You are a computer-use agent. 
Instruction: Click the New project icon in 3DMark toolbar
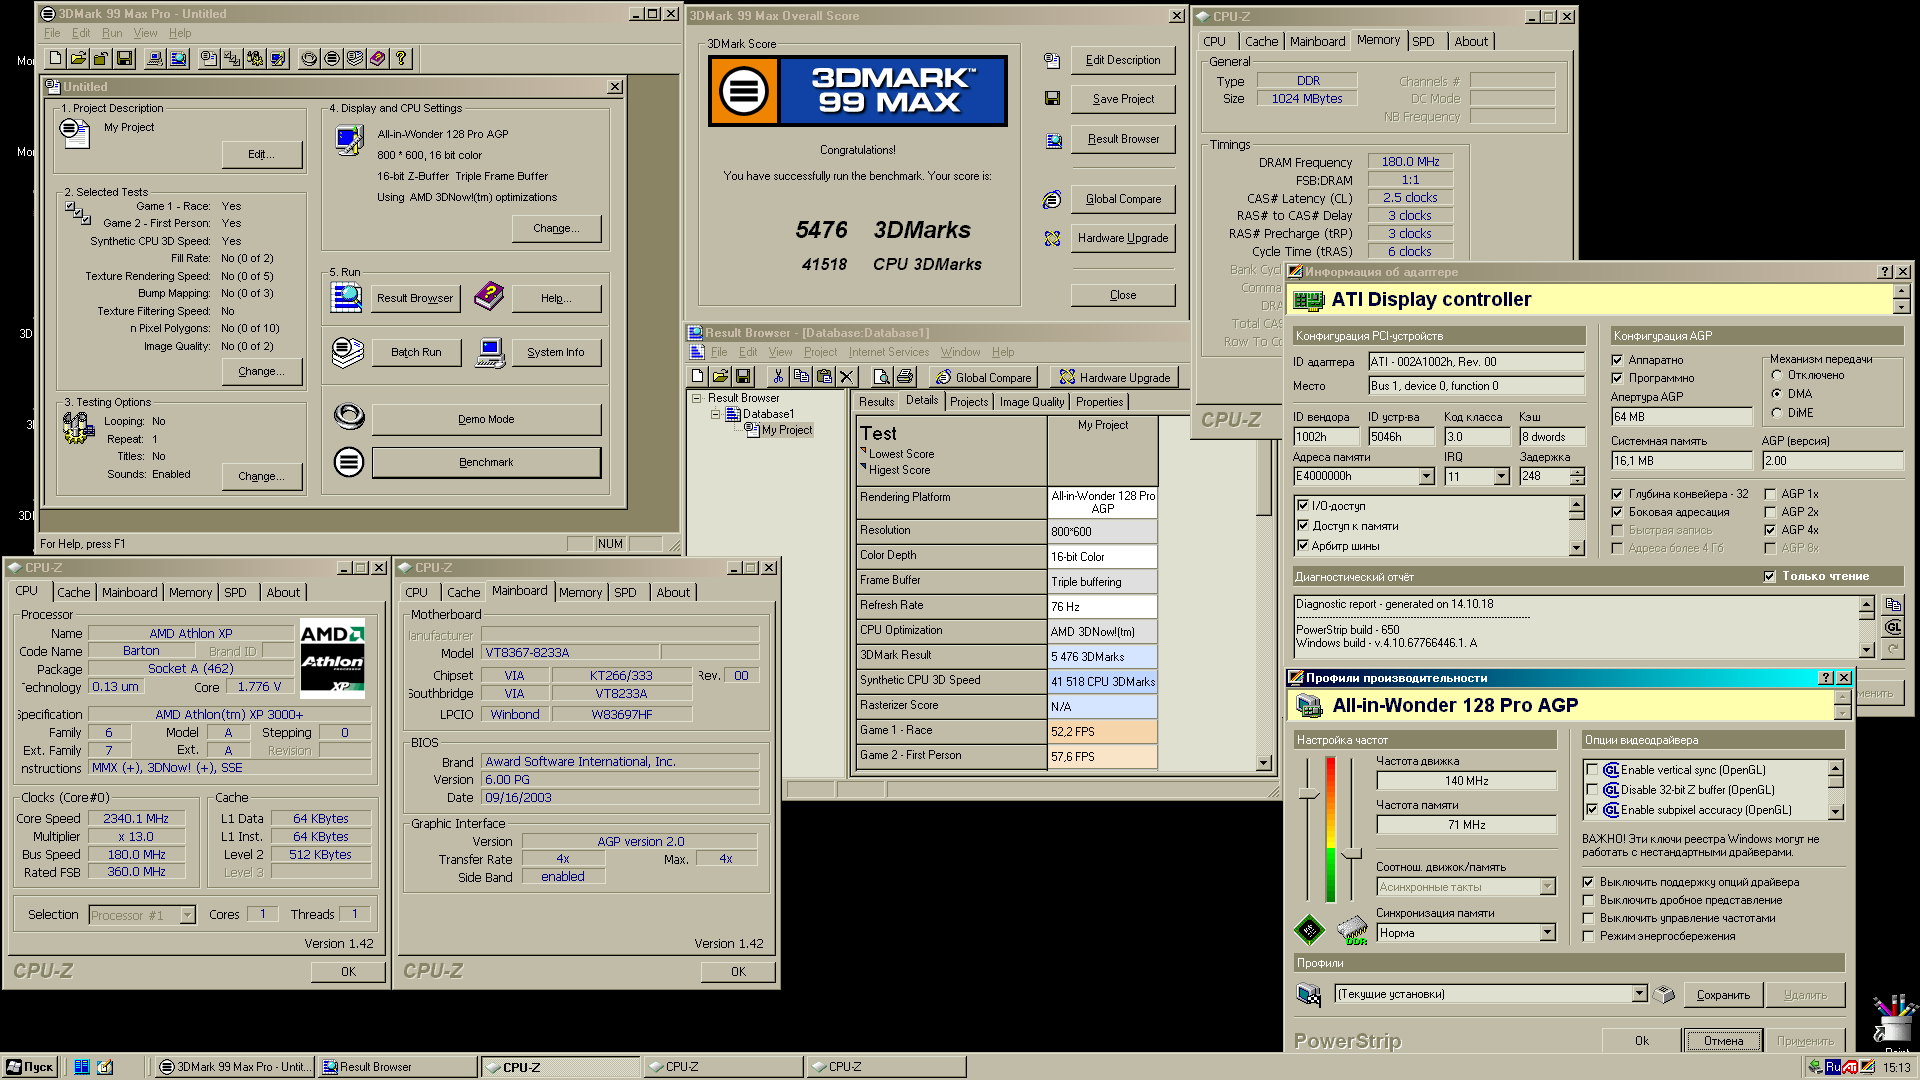point(56,59)
